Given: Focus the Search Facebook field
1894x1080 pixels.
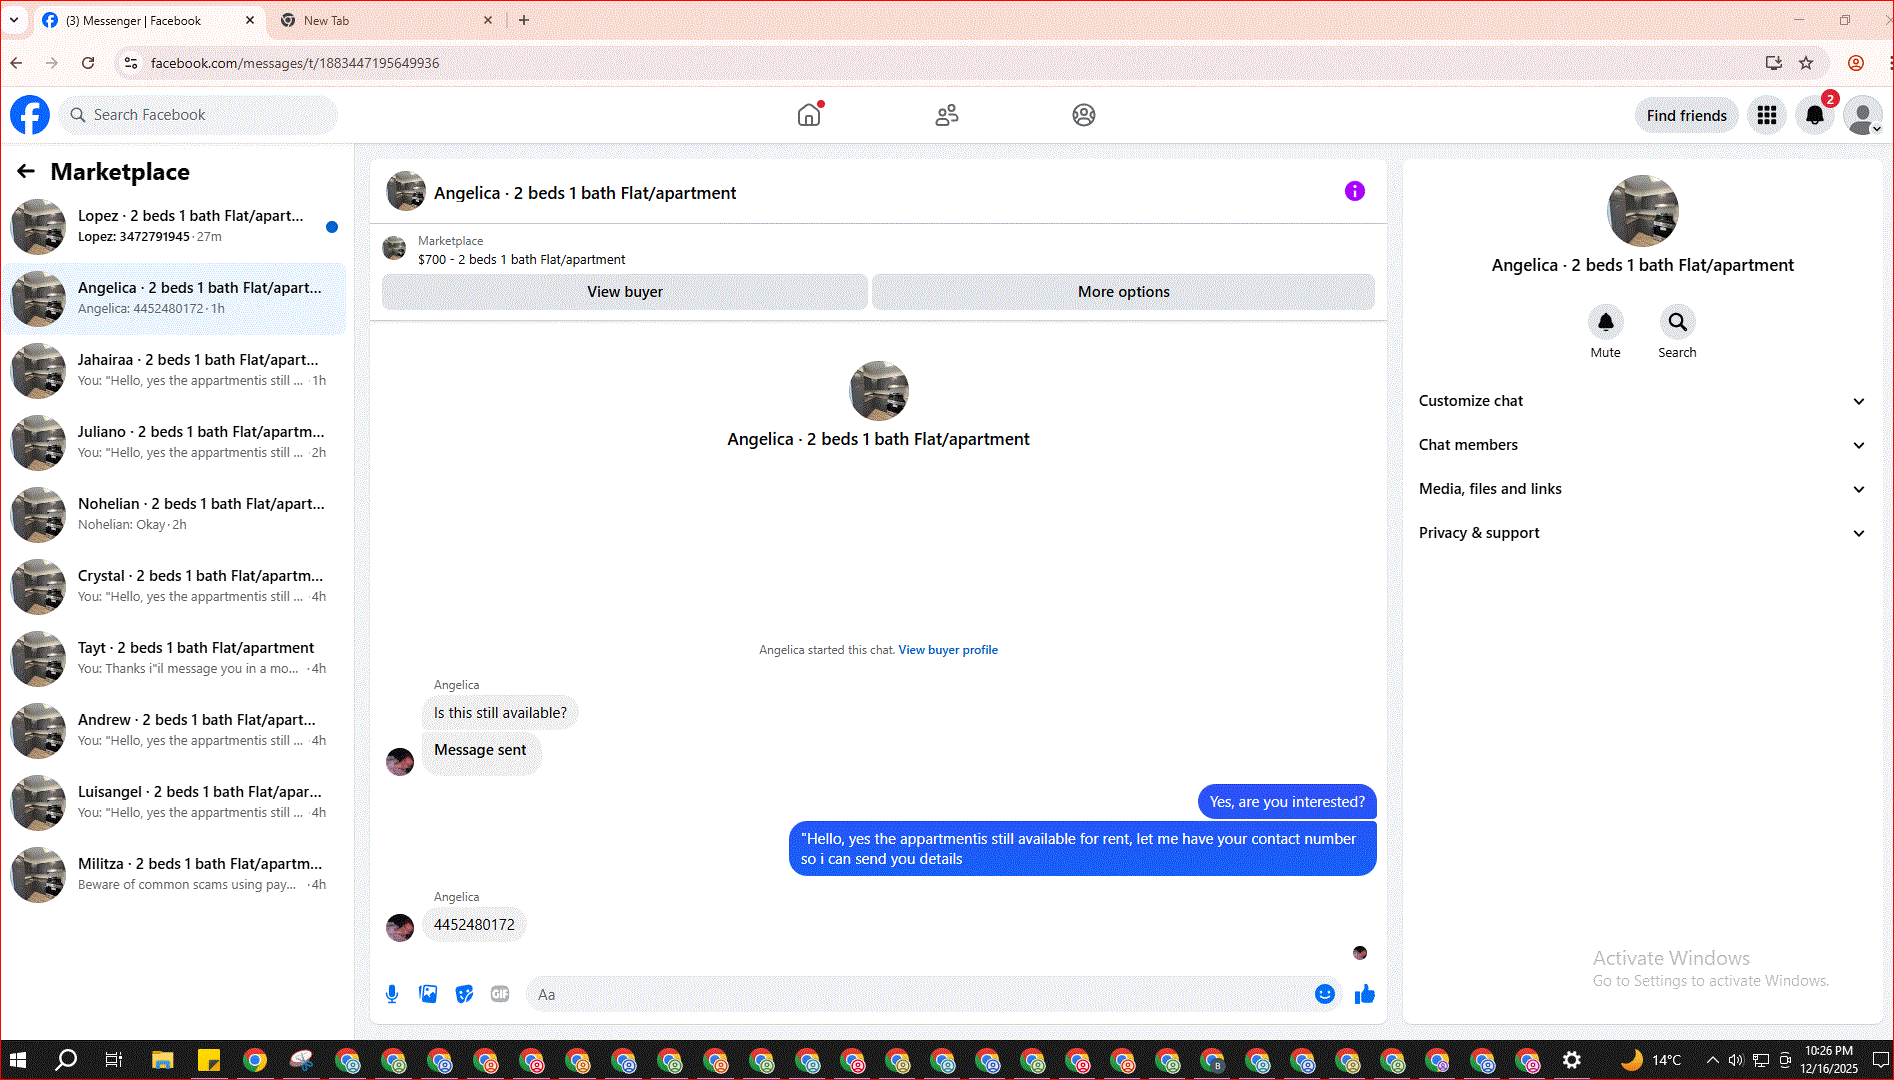Looking at the screenshot, I should [x=198, y=115].
